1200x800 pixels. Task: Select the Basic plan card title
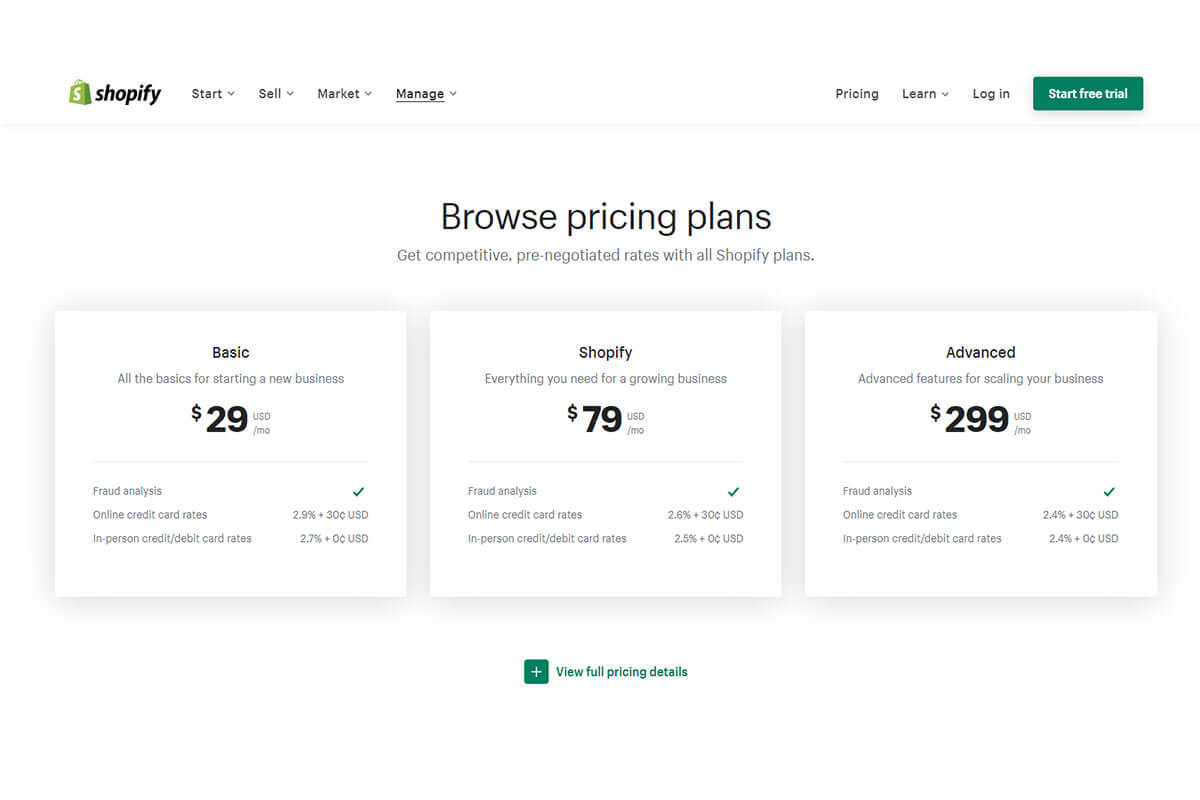(231, 353)
